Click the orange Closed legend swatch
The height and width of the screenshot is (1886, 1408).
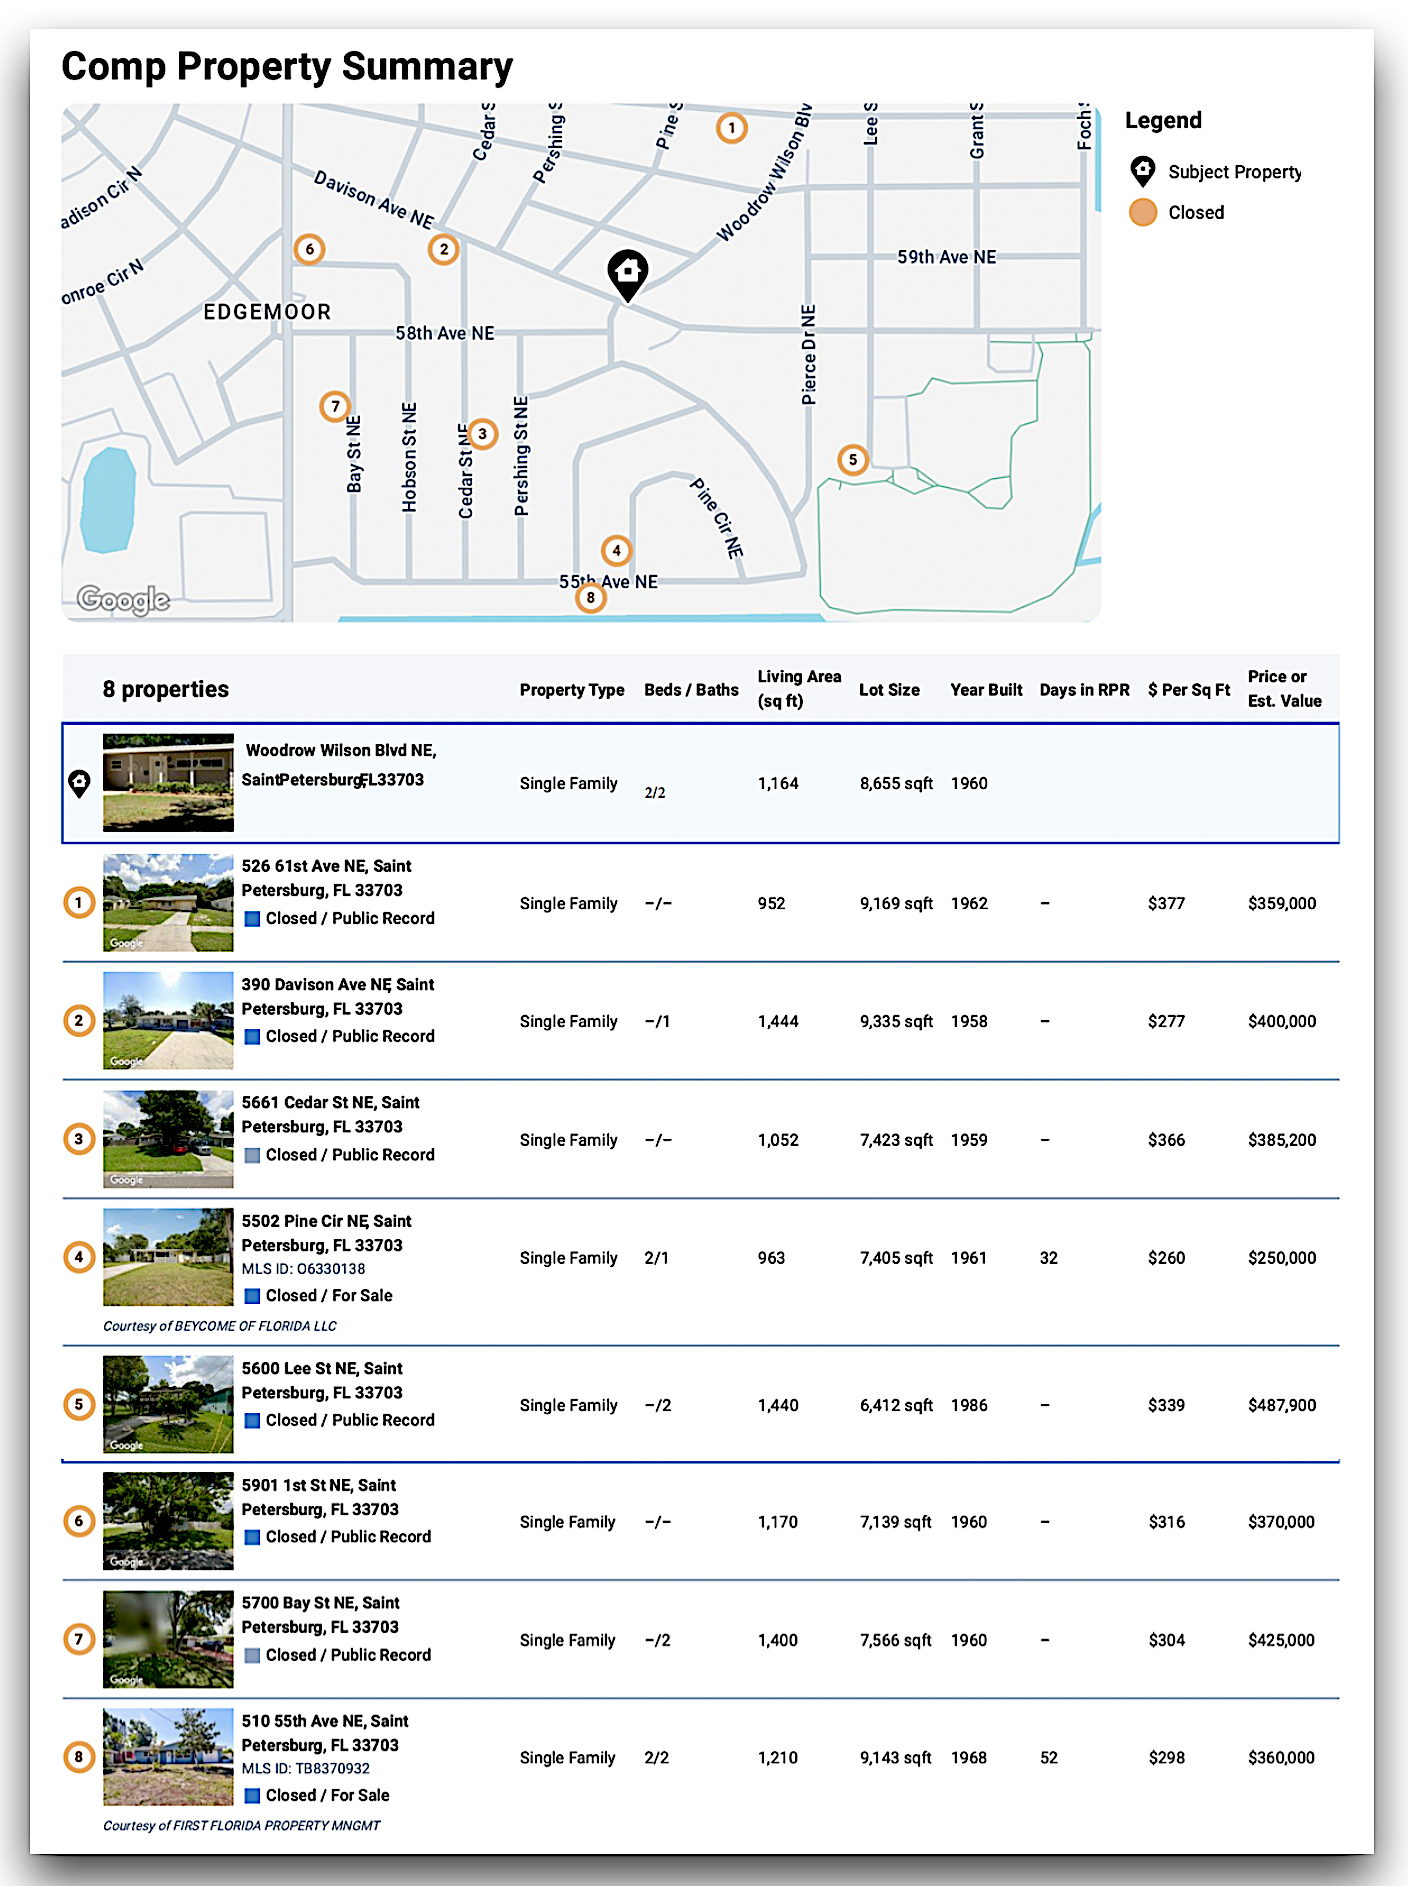(x=1143, y=212)
